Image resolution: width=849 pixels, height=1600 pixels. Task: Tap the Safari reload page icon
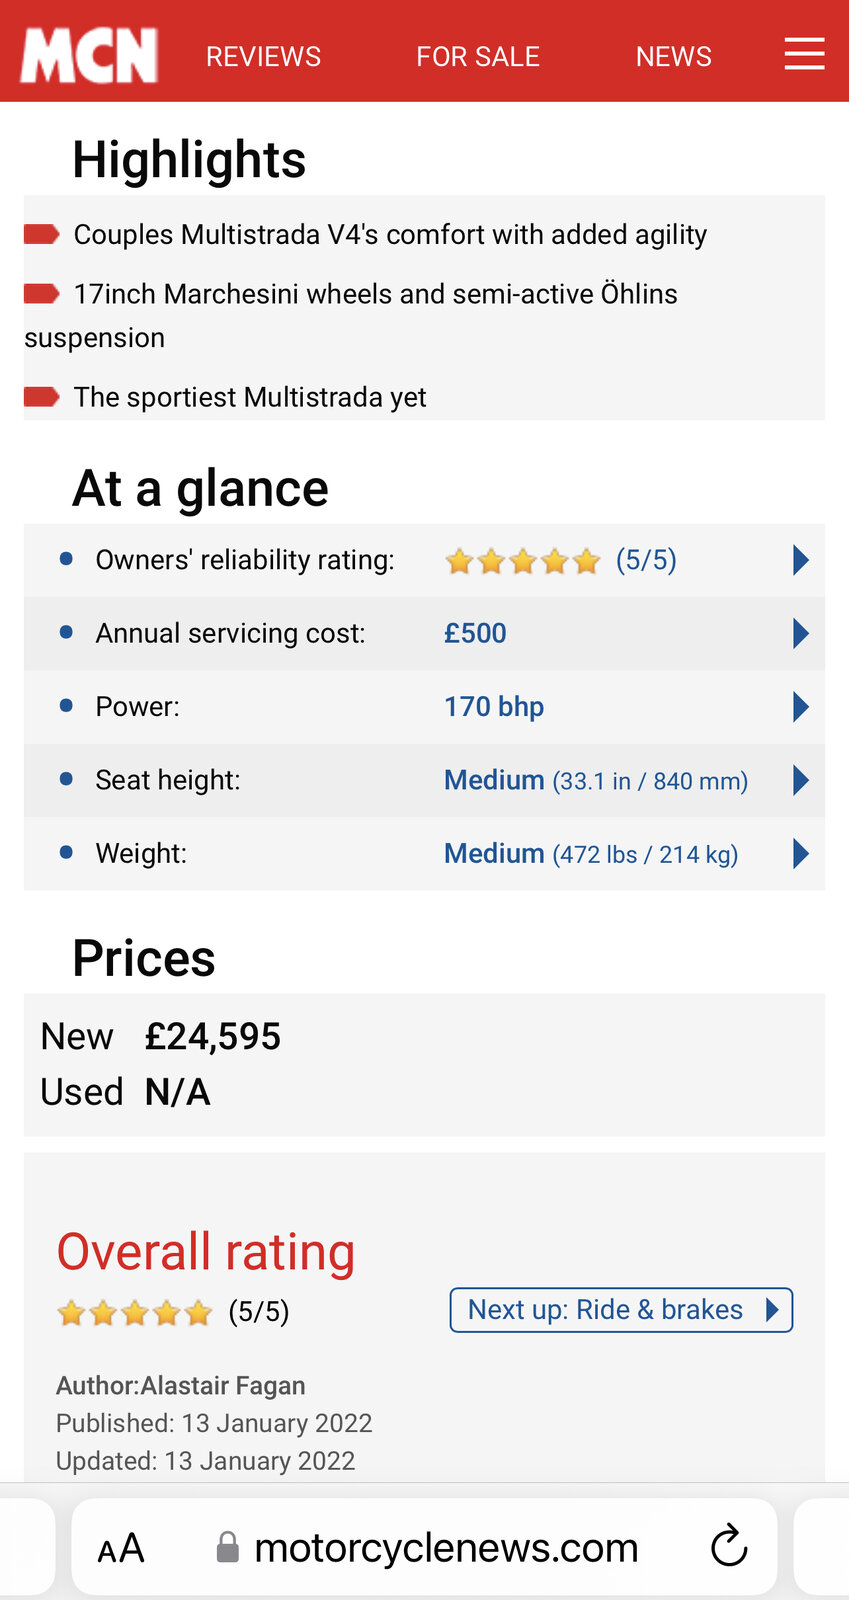tap(729, 1546)
